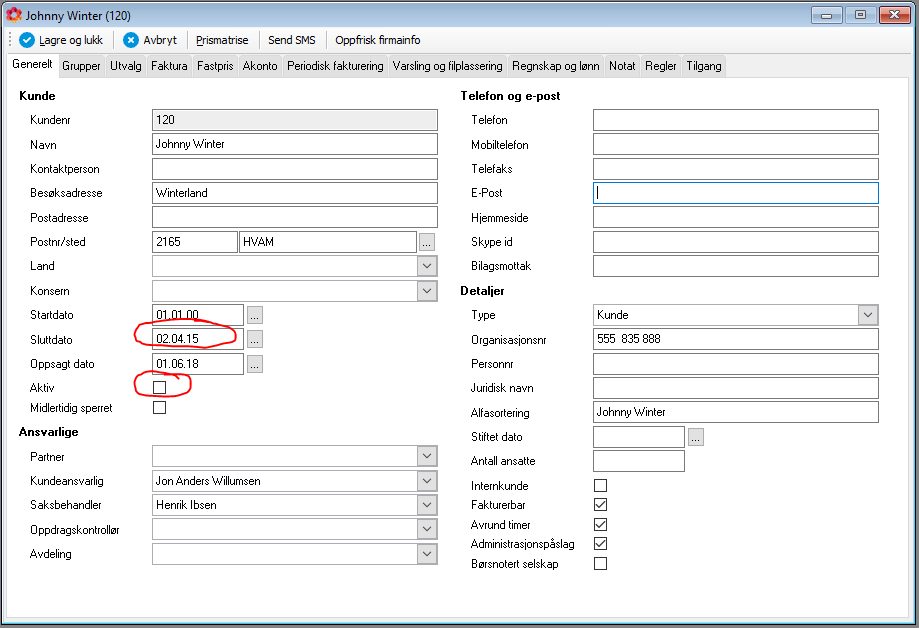This screenshot has width=919, height=628.
Task: Open the Varsling og filplassering tab
Action: [x=448, y=66]
